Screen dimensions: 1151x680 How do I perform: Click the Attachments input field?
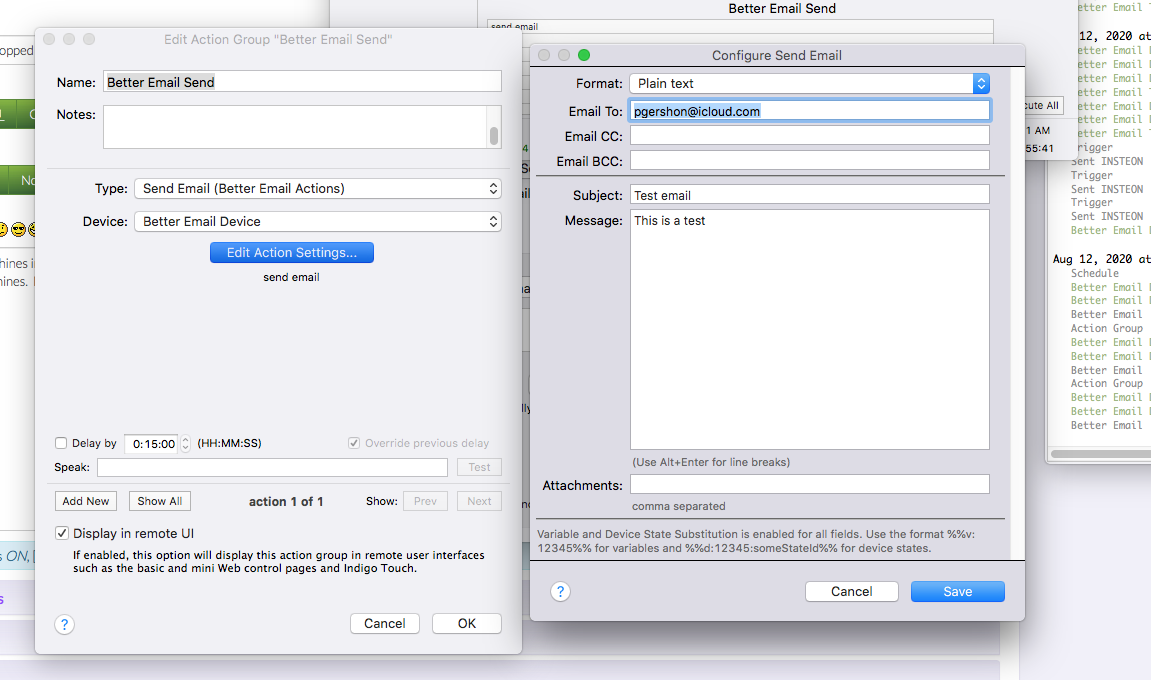point(810,485)
